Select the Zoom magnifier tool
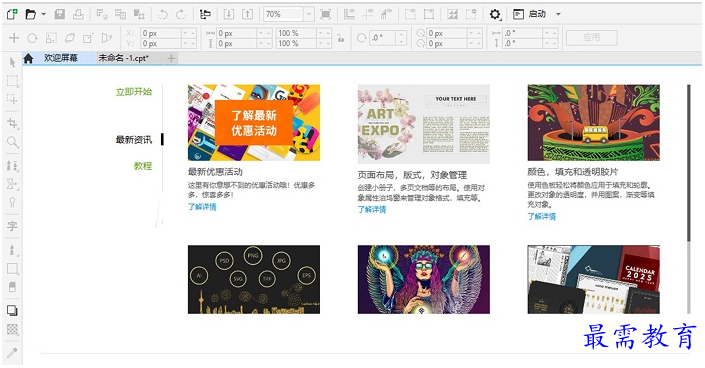705x368 pixels. pyautogui.click(x=12, y=142)
